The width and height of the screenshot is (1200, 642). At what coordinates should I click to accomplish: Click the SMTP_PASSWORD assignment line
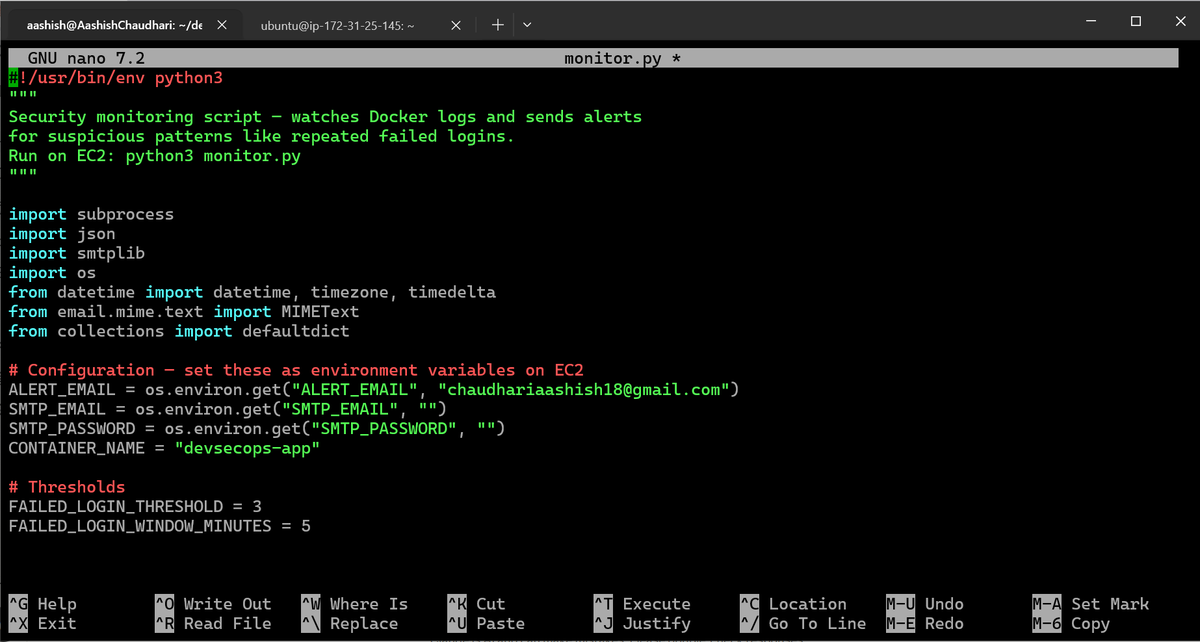click(257, 428)
